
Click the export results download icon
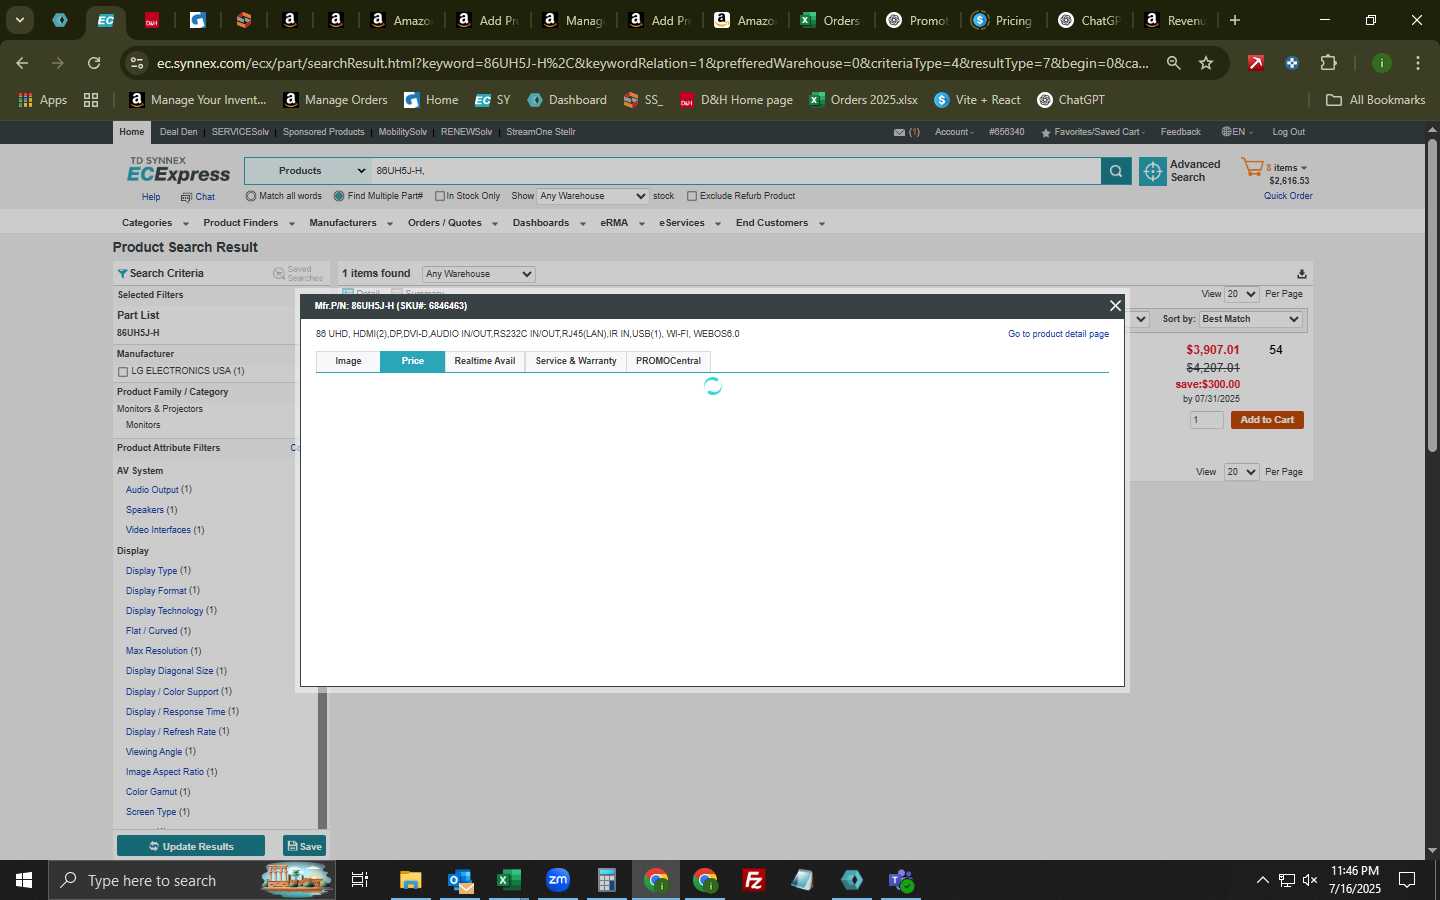(1301, 274)
